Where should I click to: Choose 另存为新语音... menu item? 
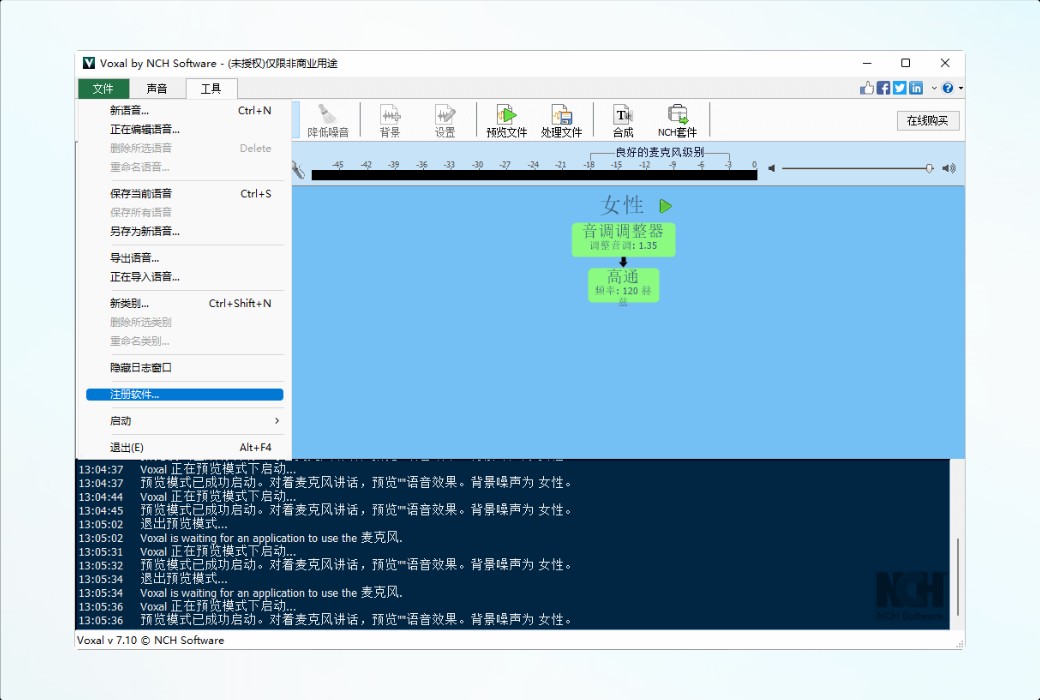pyautogui.click(x=184, y=232)
